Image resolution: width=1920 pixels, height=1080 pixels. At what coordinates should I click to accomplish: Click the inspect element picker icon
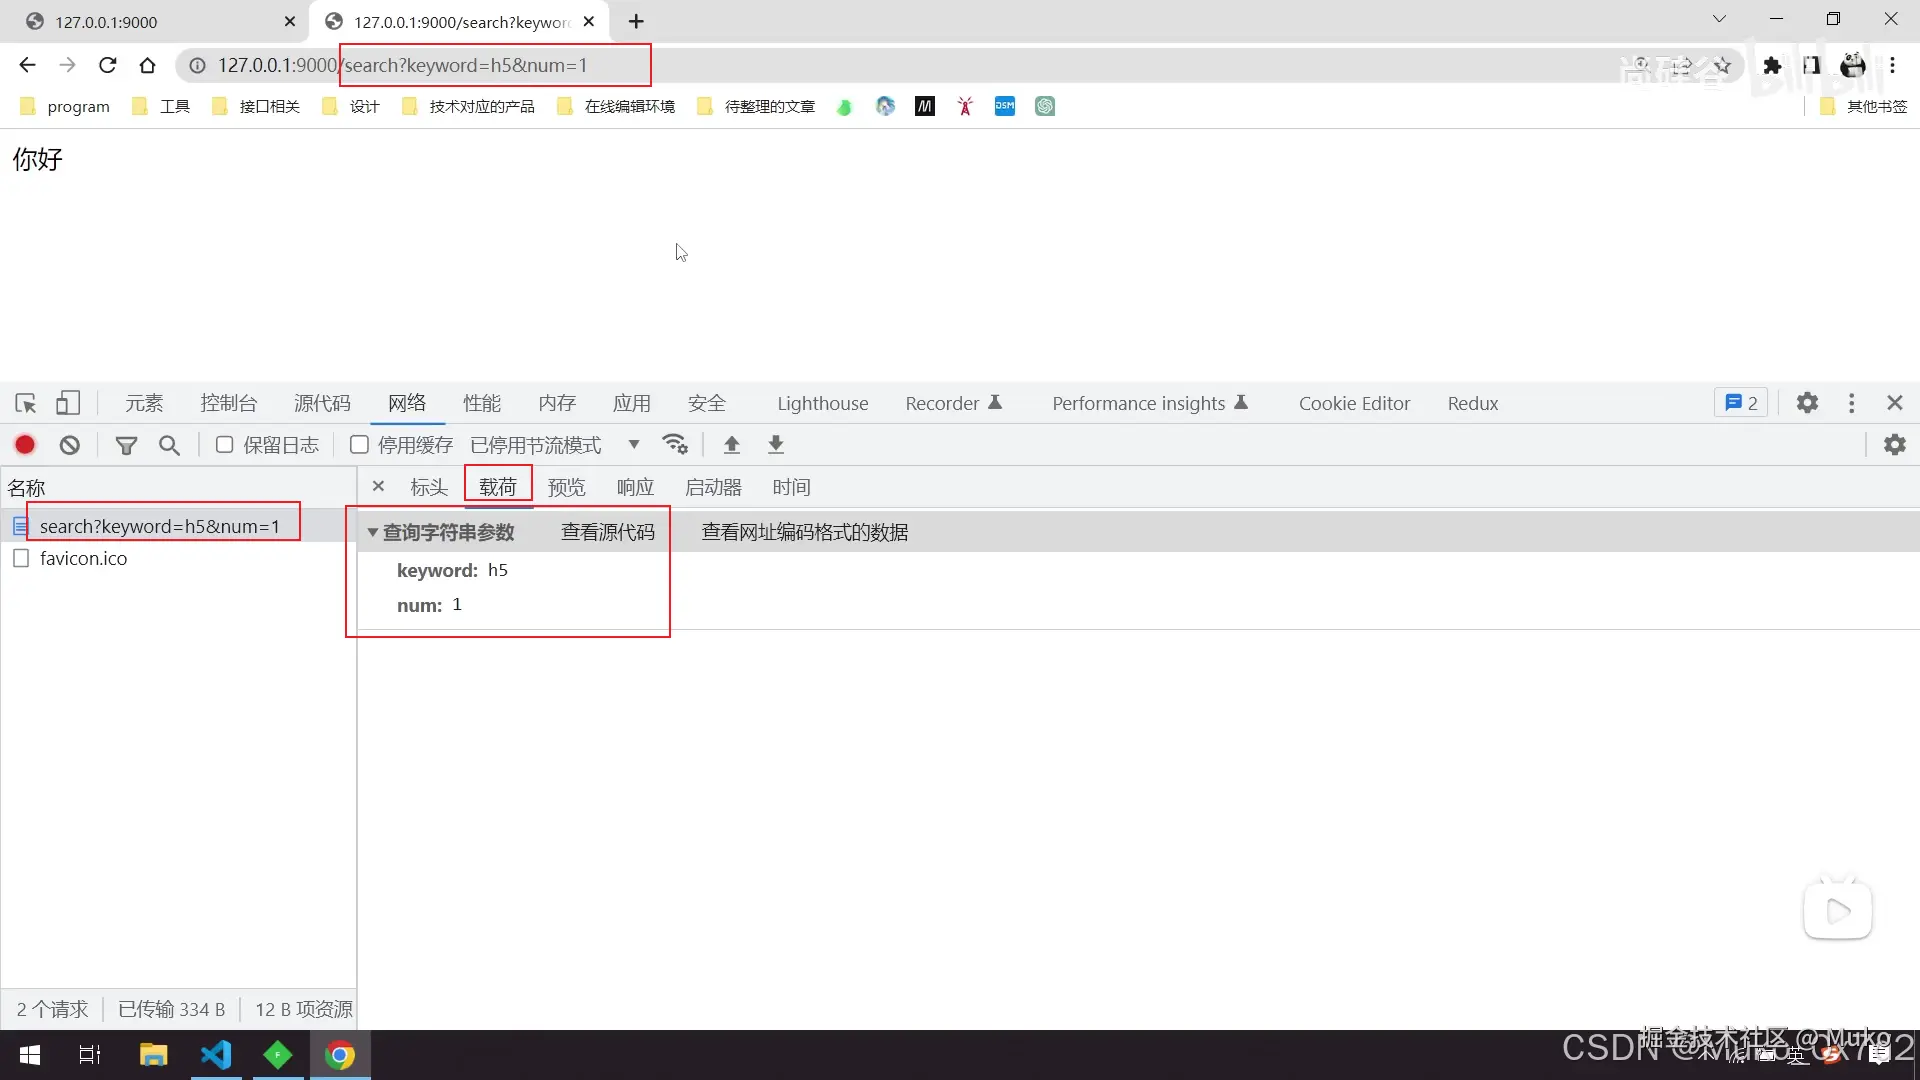point(26,403)
